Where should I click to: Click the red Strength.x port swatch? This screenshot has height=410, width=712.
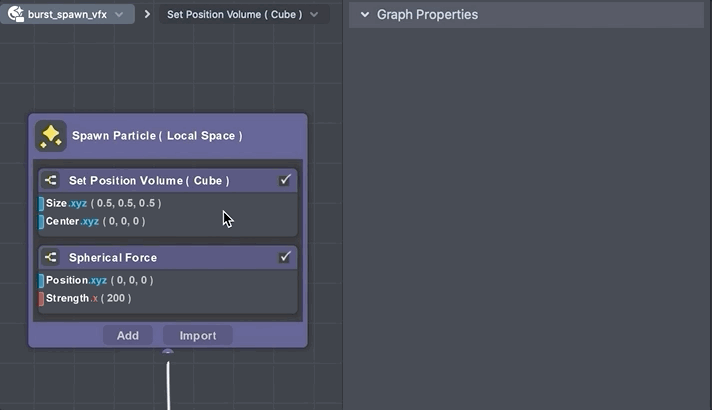42,298
